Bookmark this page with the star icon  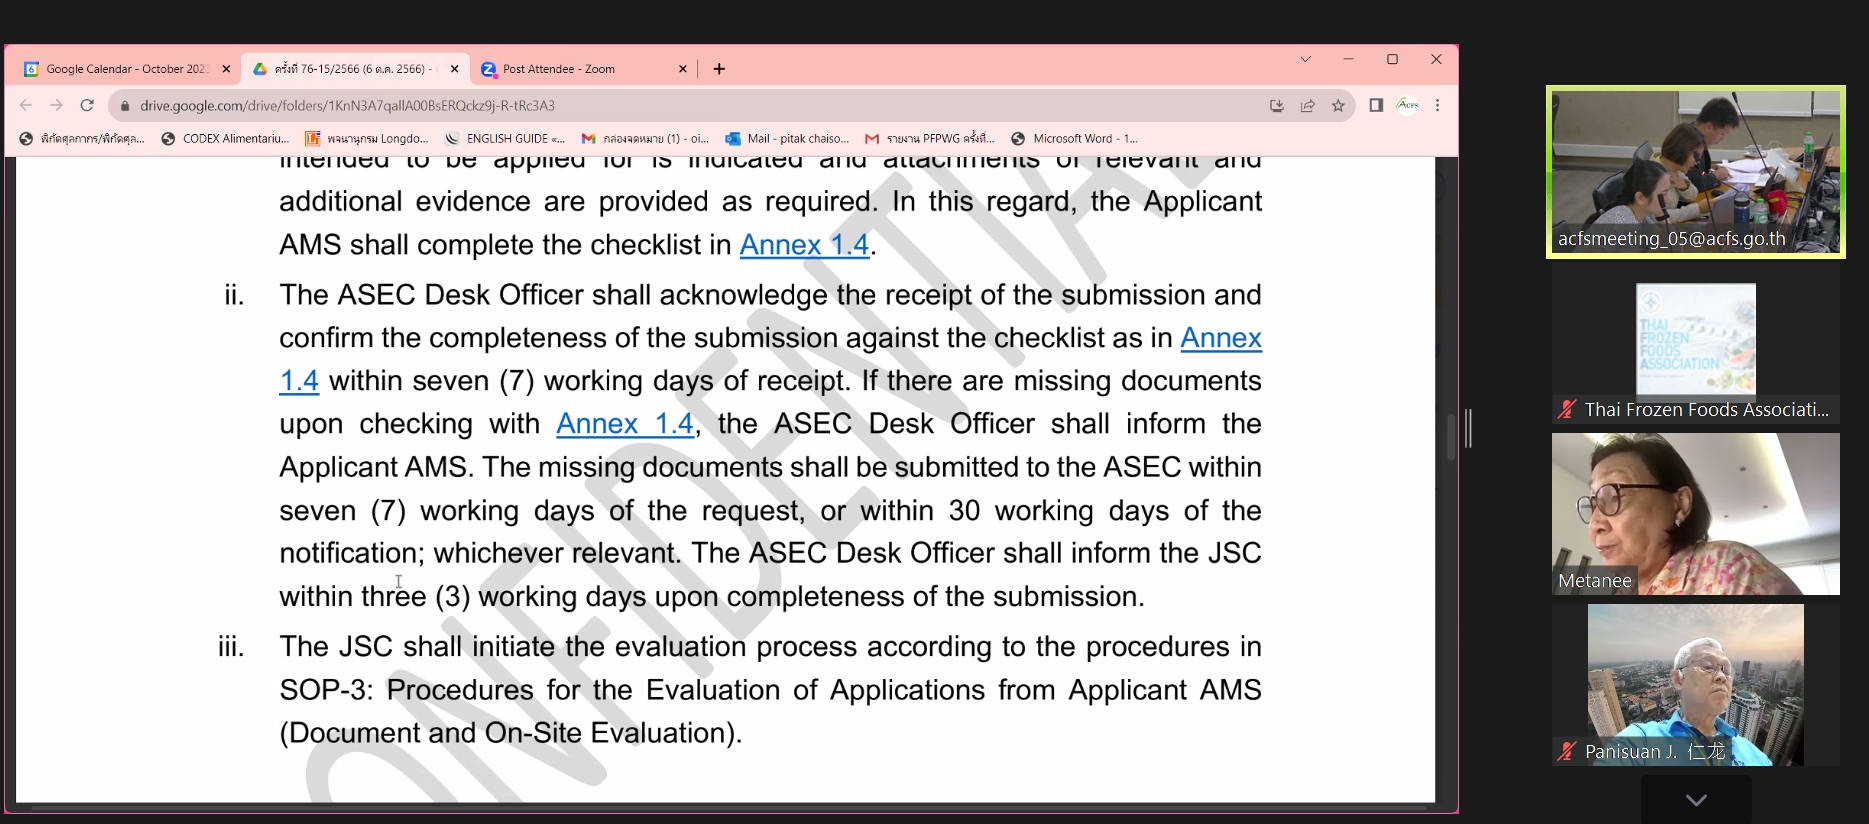1338,105
